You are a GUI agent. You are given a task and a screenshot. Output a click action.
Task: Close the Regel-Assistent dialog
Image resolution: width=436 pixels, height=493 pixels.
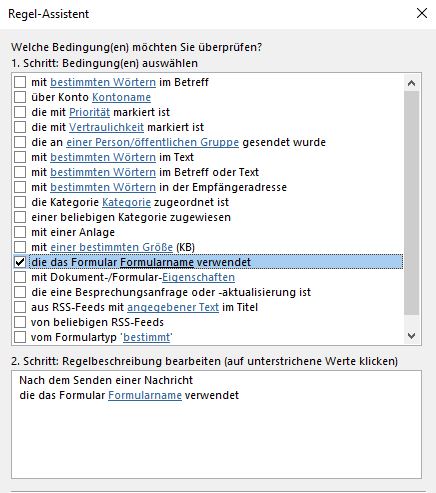(x=422, y=13)
